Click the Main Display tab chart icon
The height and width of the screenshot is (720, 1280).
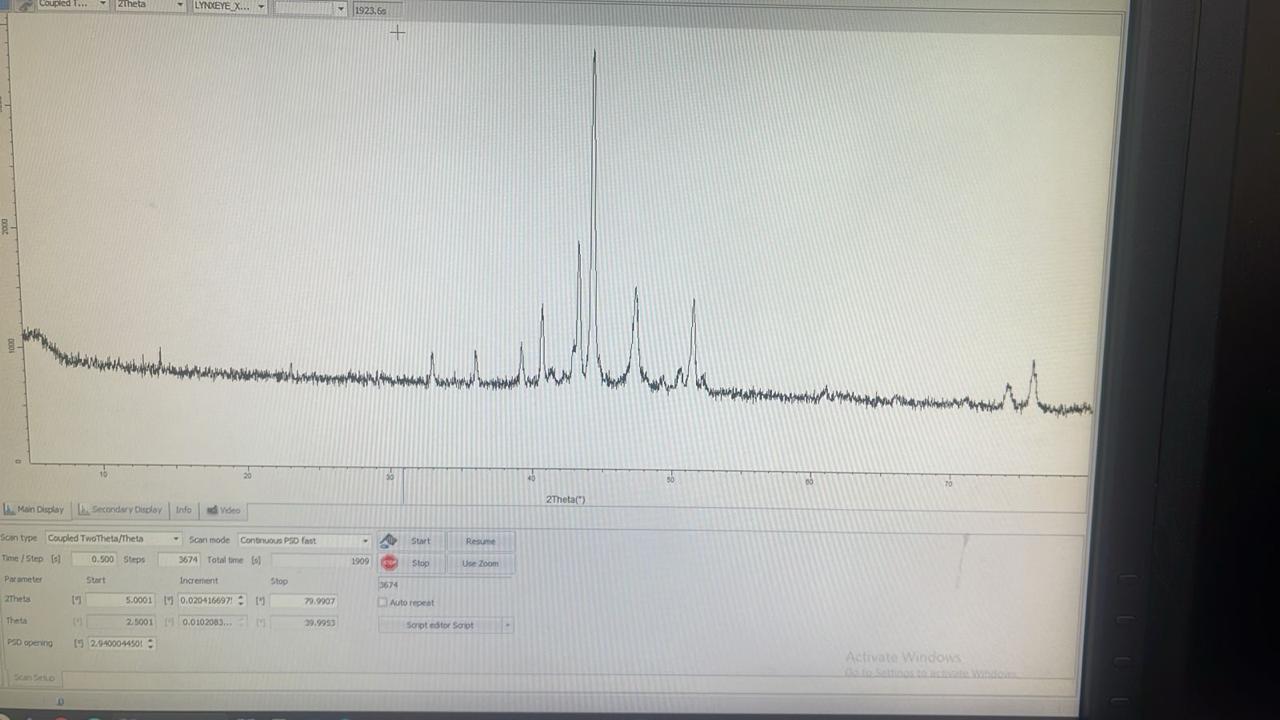[x=9, y=510]
